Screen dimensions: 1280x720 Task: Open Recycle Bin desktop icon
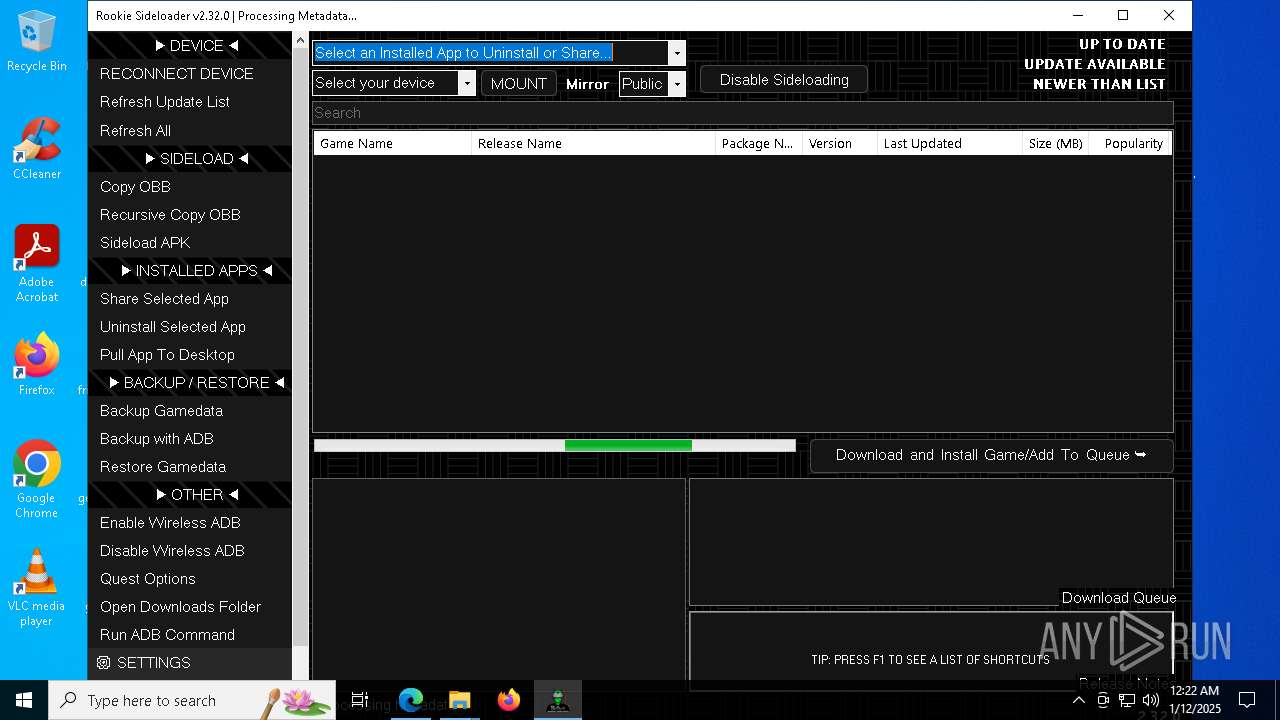37,42
